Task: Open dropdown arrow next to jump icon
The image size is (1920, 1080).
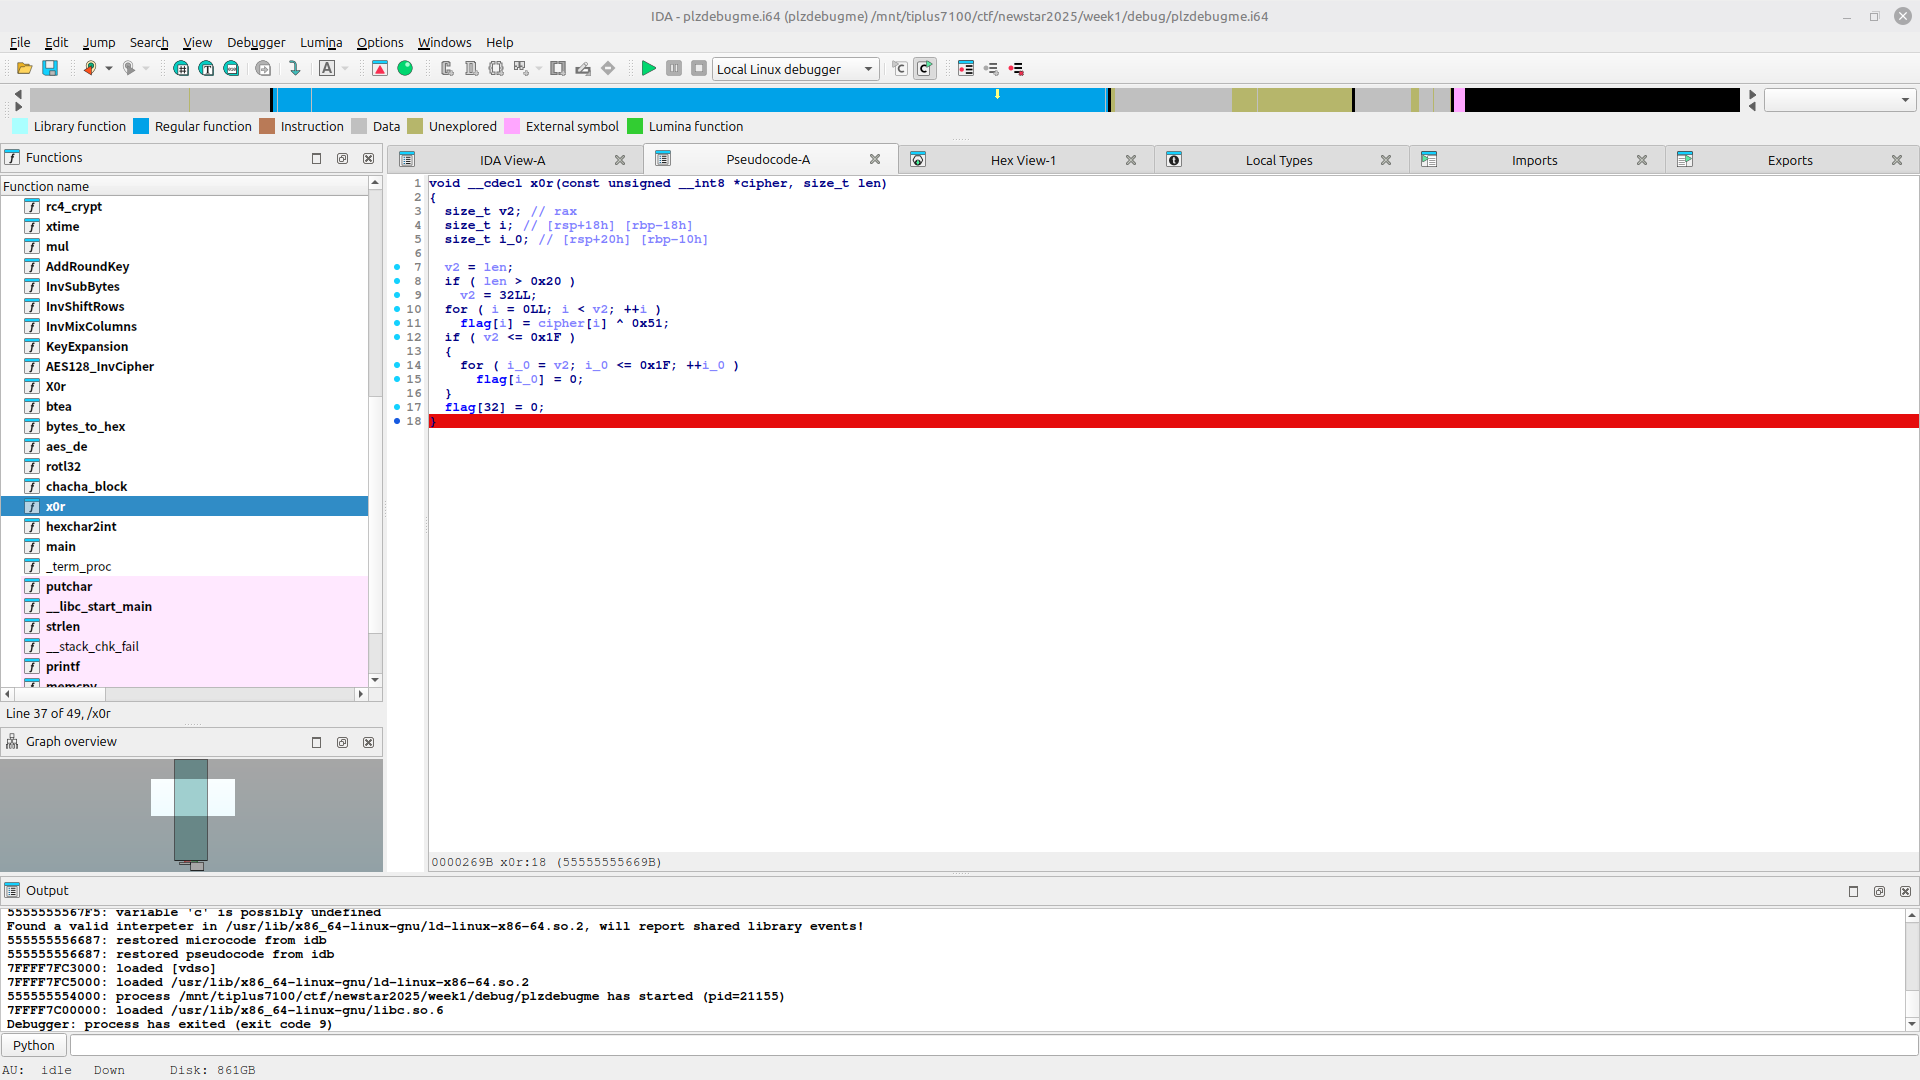Action: (109, 68)
